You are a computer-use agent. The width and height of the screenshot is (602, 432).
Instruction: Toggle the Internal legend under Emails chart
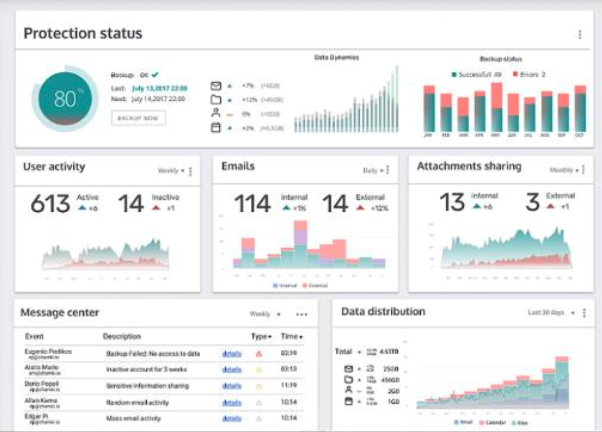click(285, 285)
